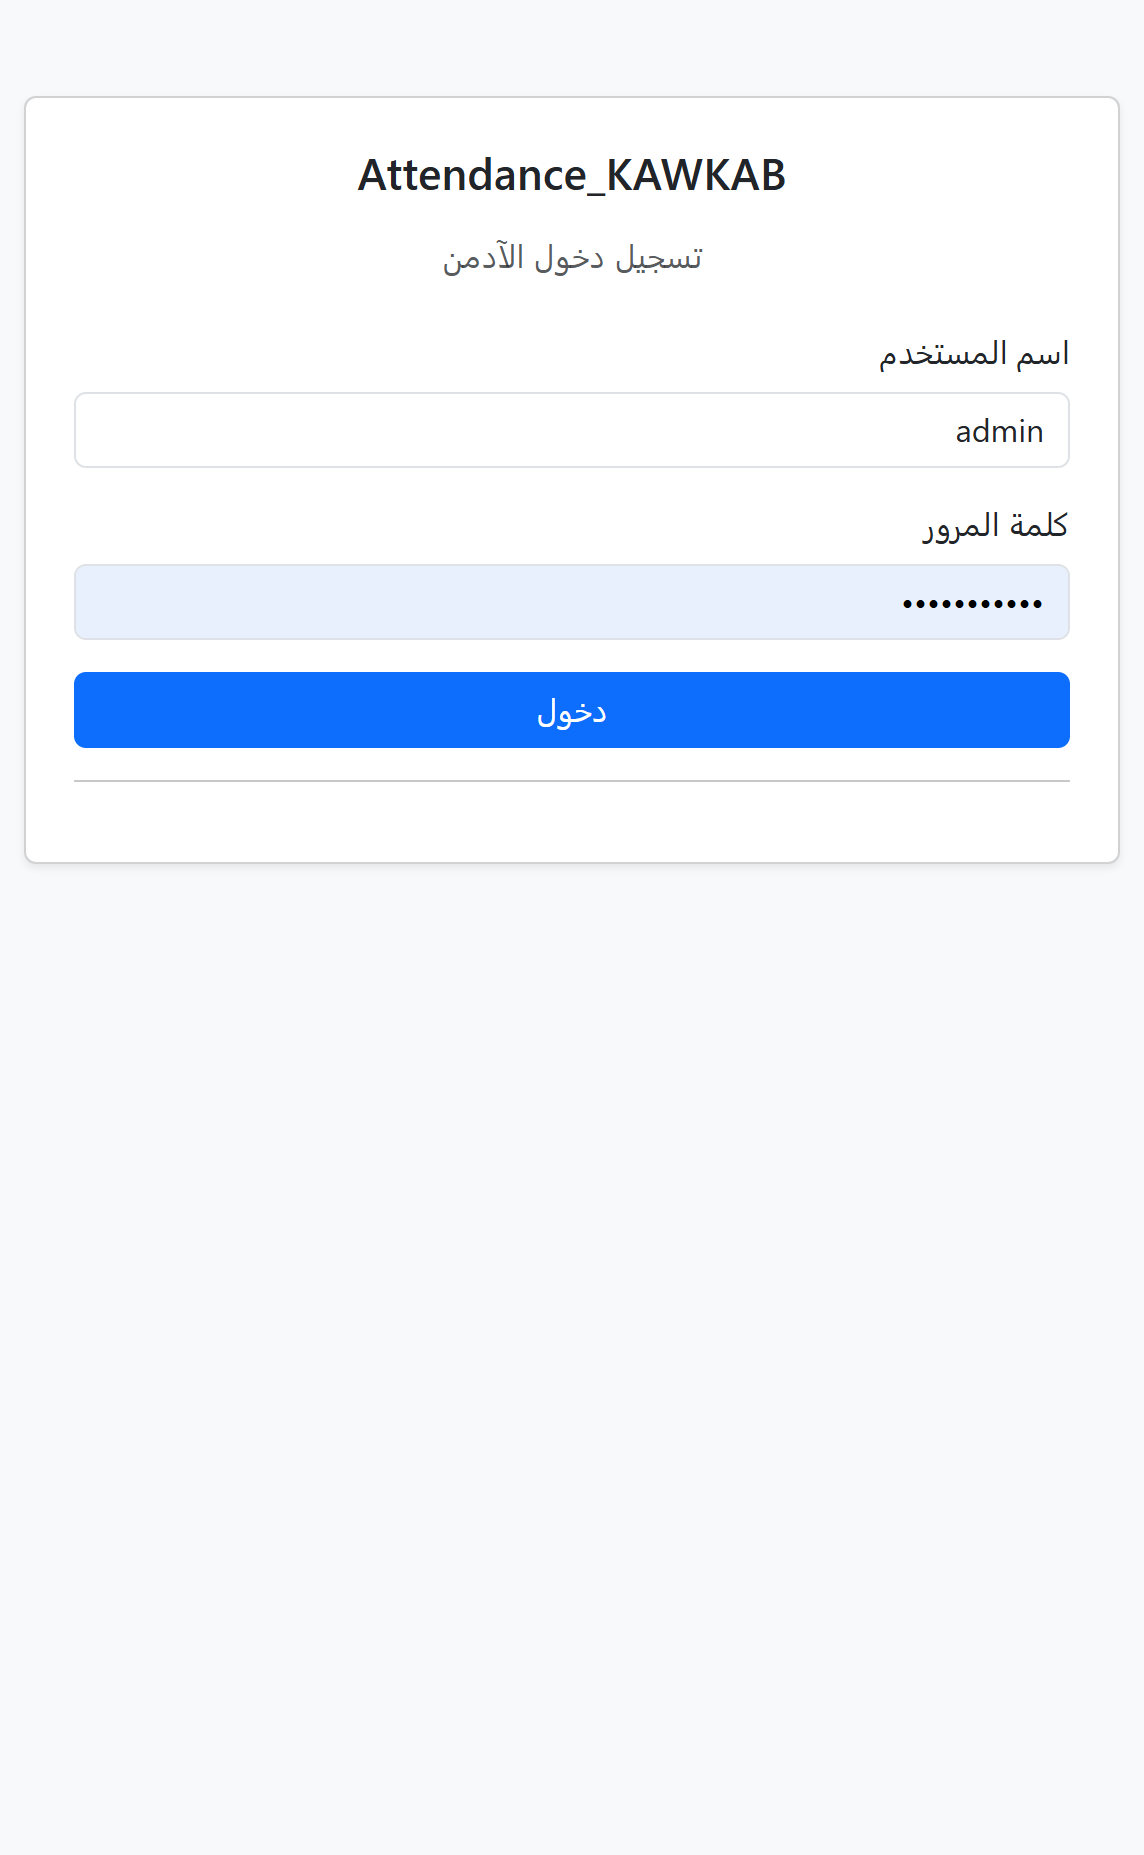The image size is (1144, 1855).
Task: Click the password input field
Action: 571,601
